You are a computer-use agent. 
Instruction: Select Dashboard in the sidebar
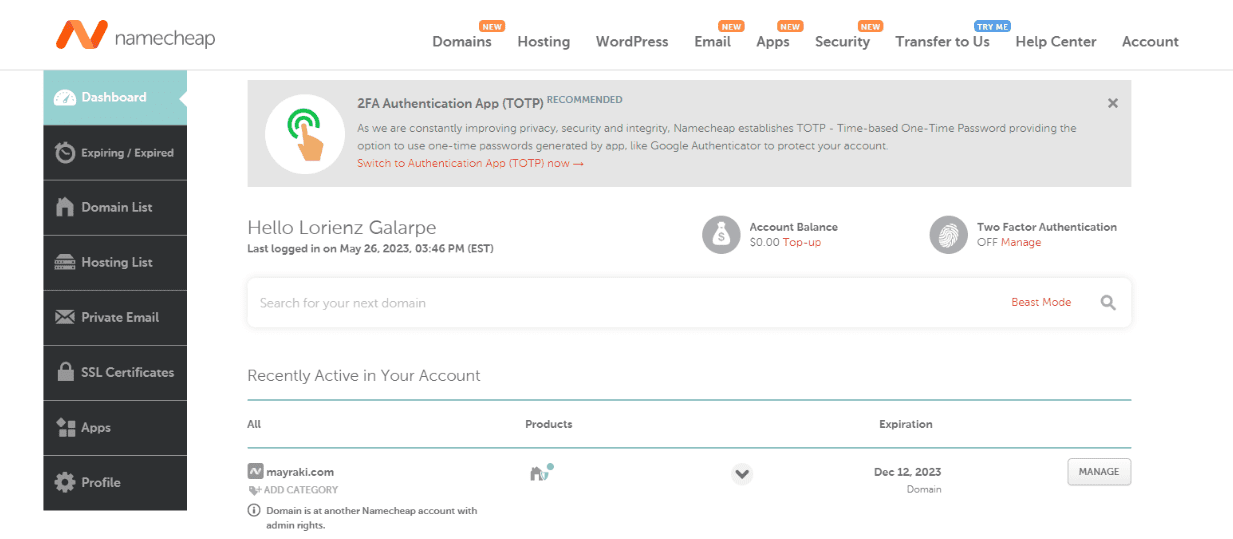[115, 98]
